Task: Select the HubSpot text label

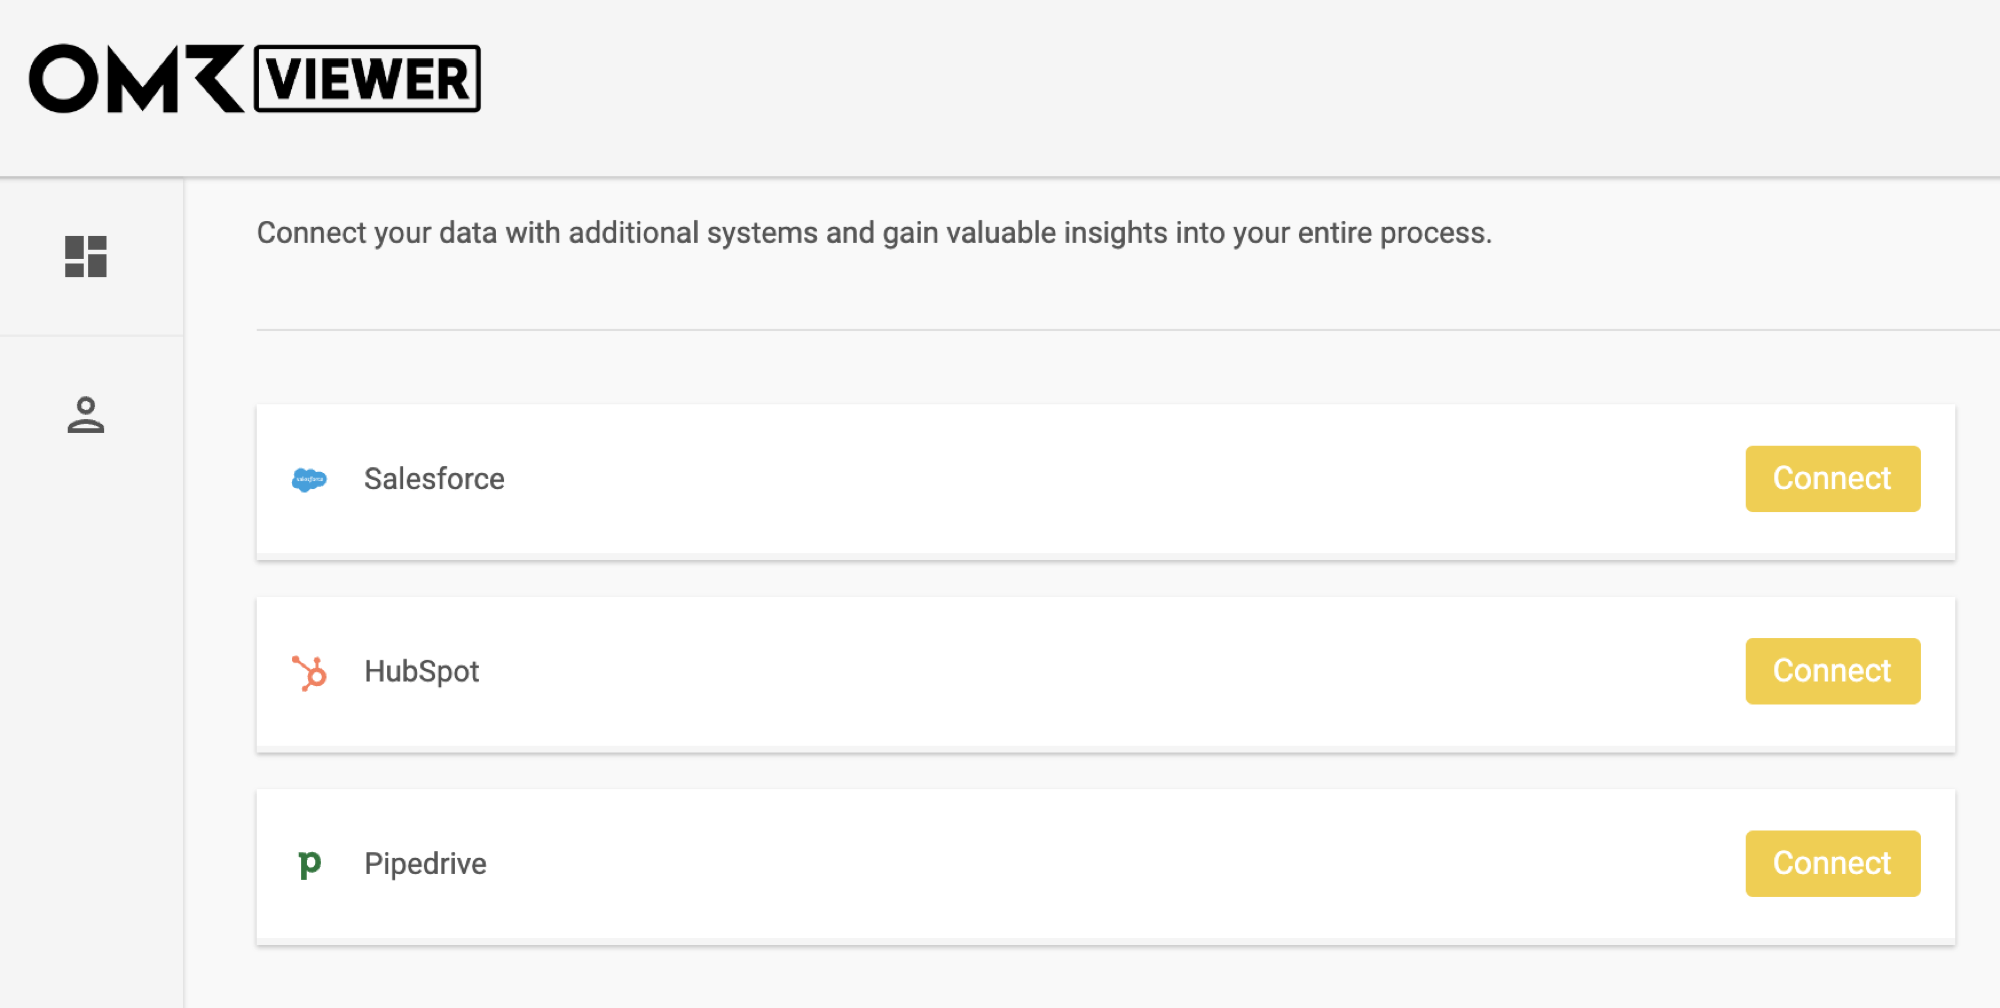Action: click(x=422, y=672)
